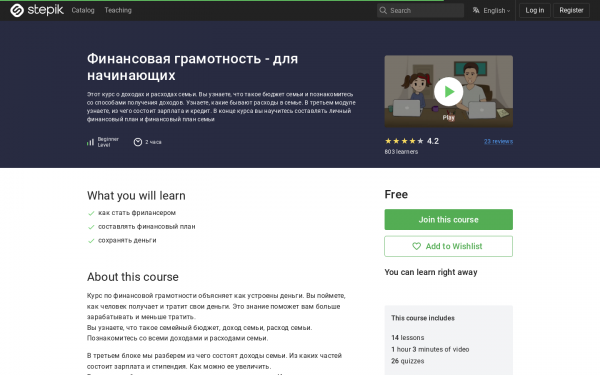The width and height of the screenshot is (600, 375).
Task: Add course to Wishlist
Action: pyautogui.click(x=448, y=246)
